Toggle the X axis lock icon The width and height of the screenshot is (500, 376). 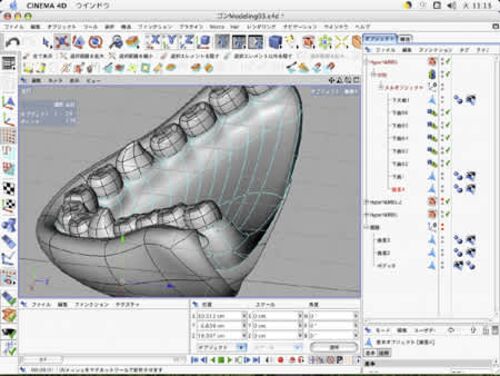[154, 42]
